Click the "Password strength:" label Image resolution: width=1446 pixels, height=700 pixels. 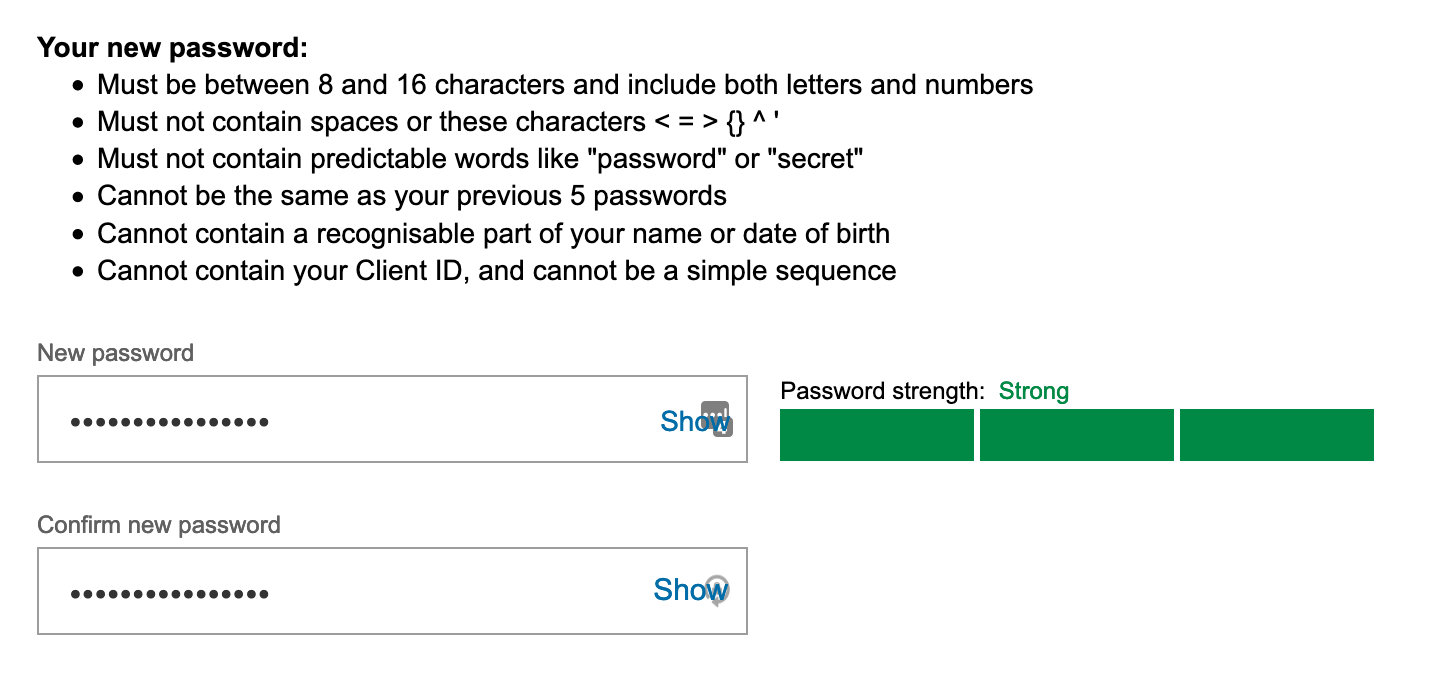pos(882,391)
